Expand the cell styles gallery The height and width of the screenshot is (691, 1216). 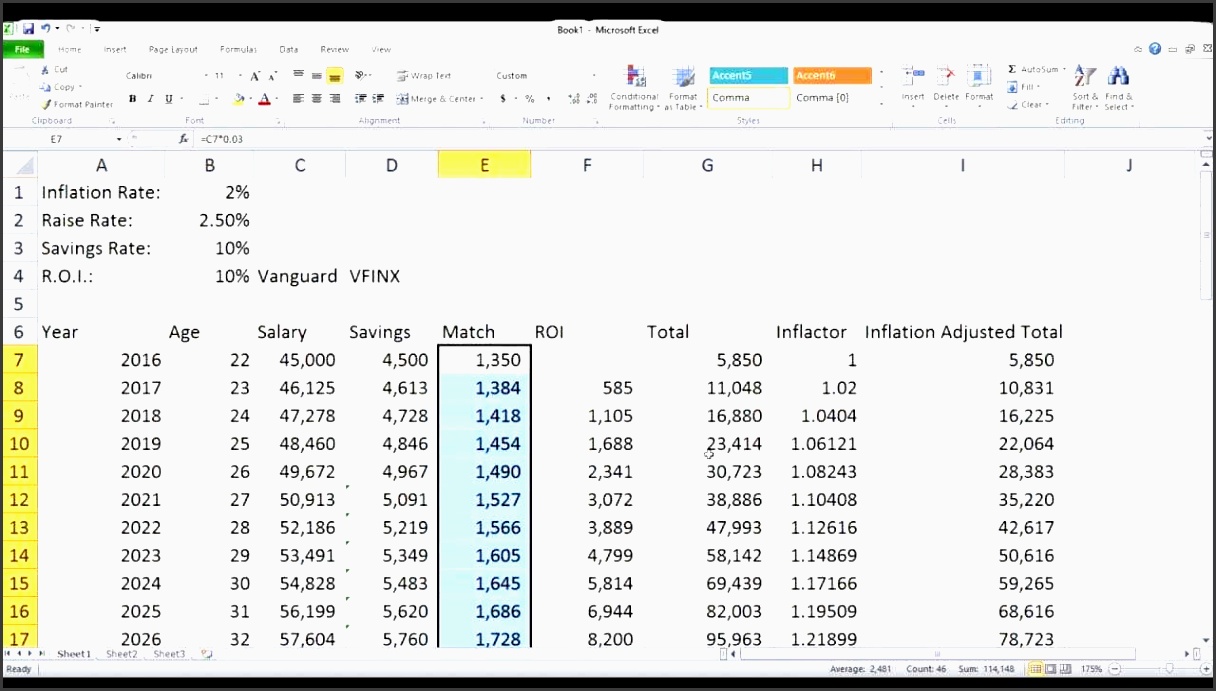[x=881, y=104]
